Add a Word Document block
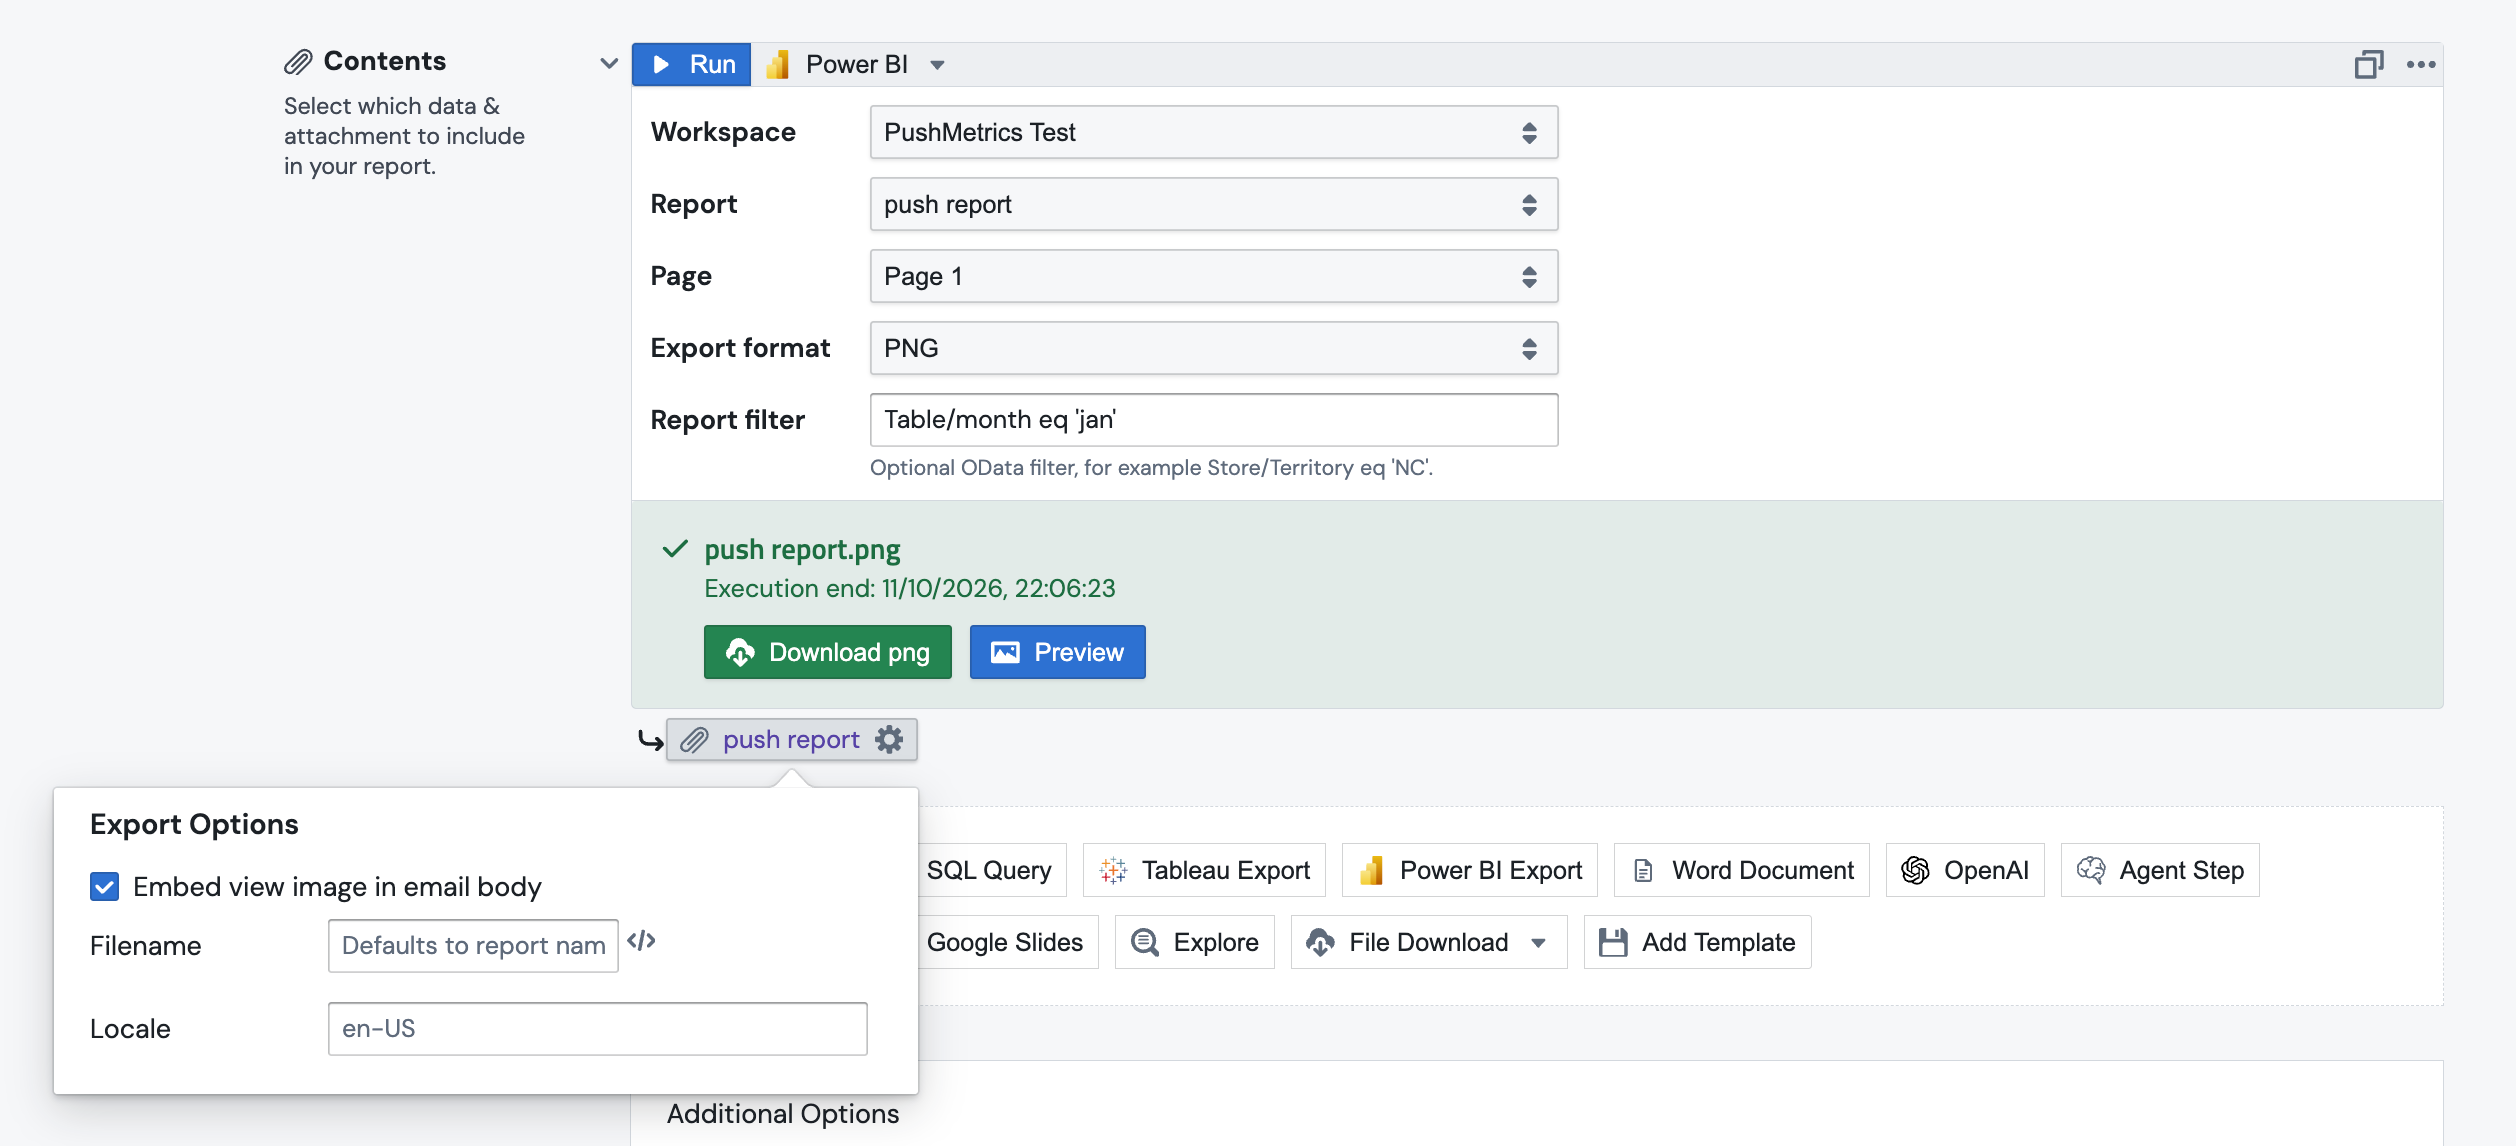The height and width of the screenshot is (1146, 2516). point(1742,870)
